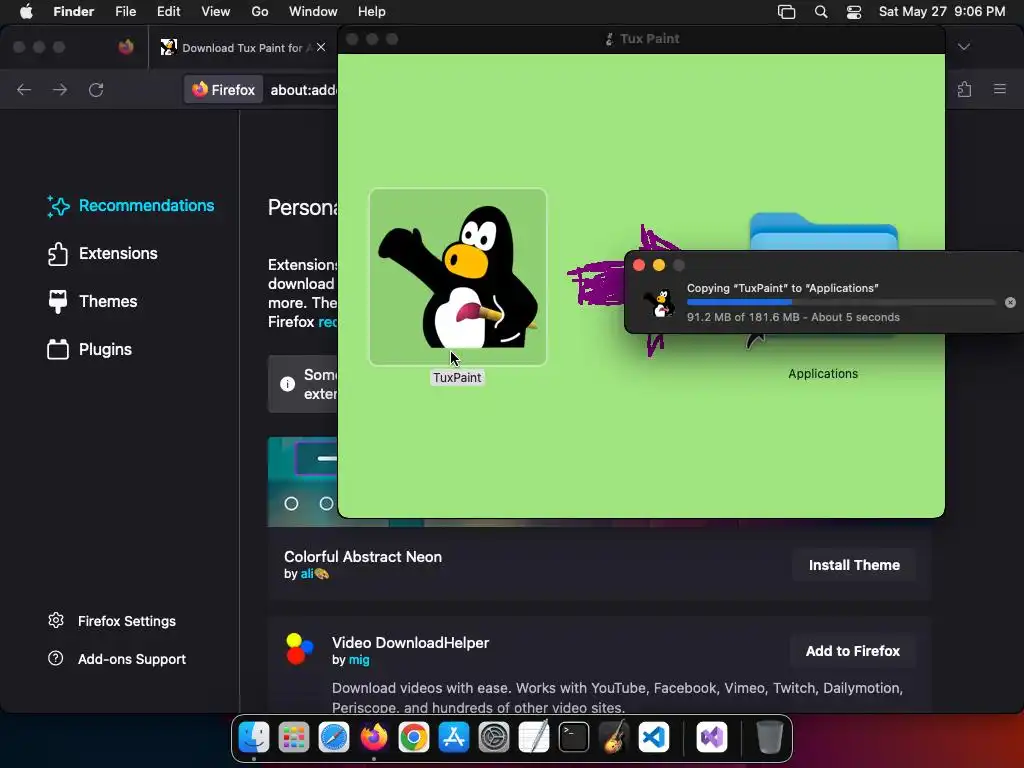
Task: Launch Visual Studio Code from the Dock
Action: coord(654,737)
